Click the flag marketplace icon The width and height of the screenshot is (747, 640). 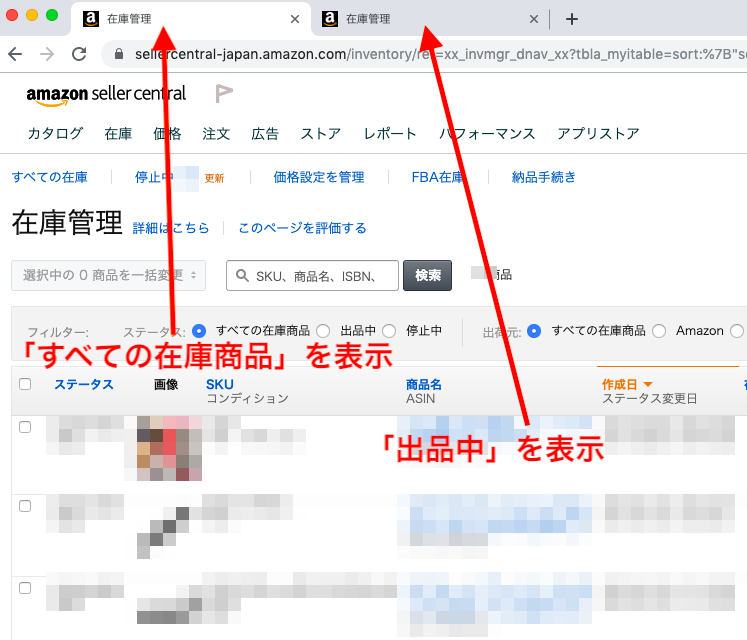(x=223, y=93)
